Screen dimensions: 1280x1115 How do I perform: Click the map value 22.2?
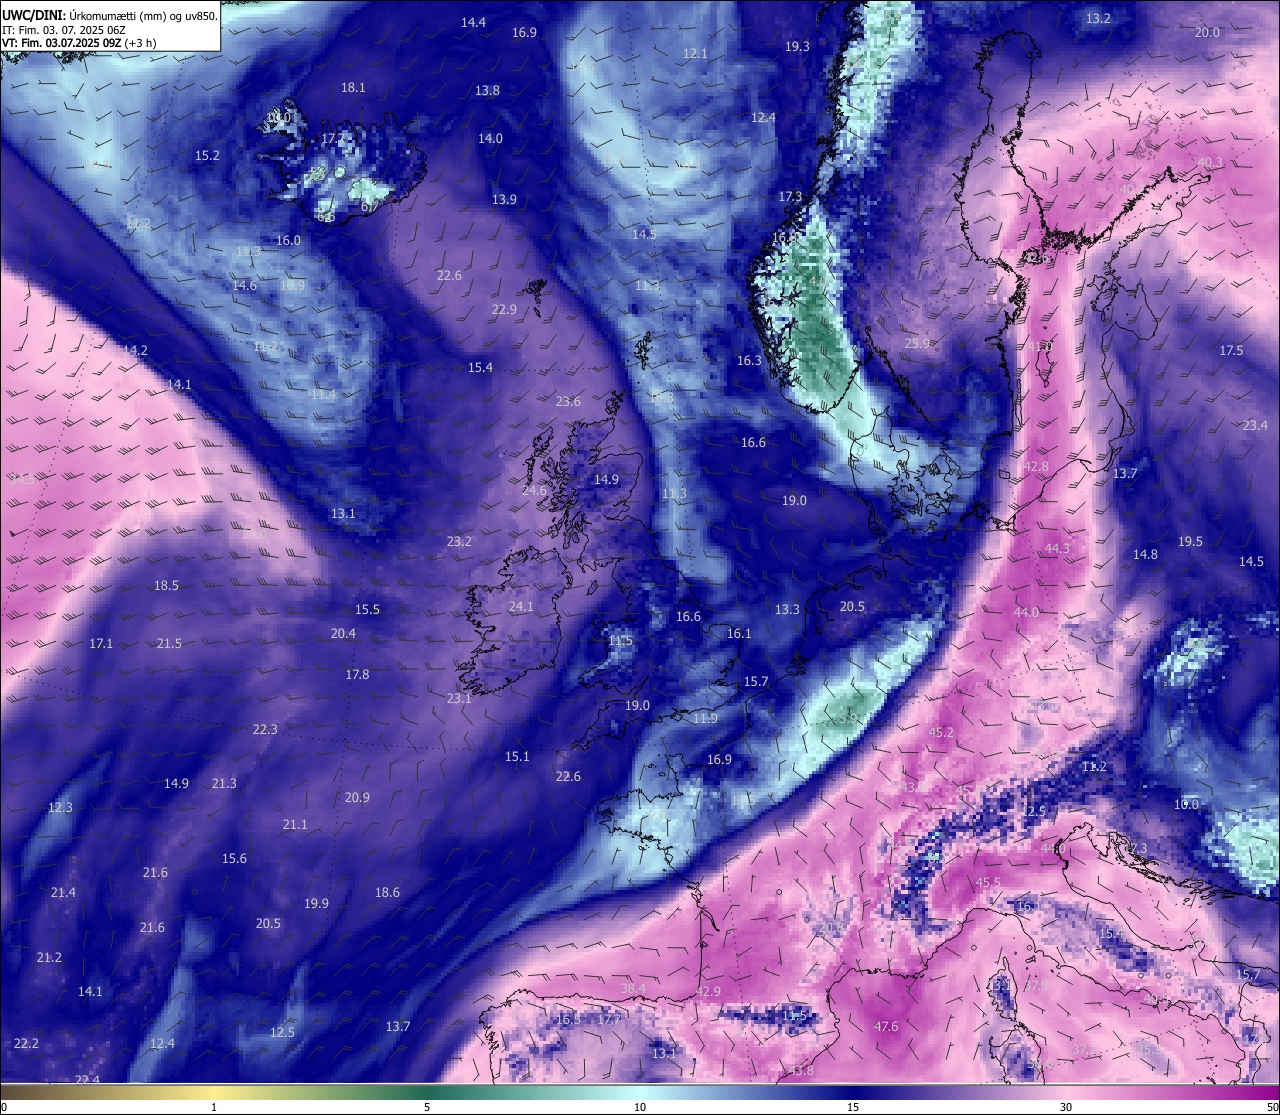point(26,1043)
